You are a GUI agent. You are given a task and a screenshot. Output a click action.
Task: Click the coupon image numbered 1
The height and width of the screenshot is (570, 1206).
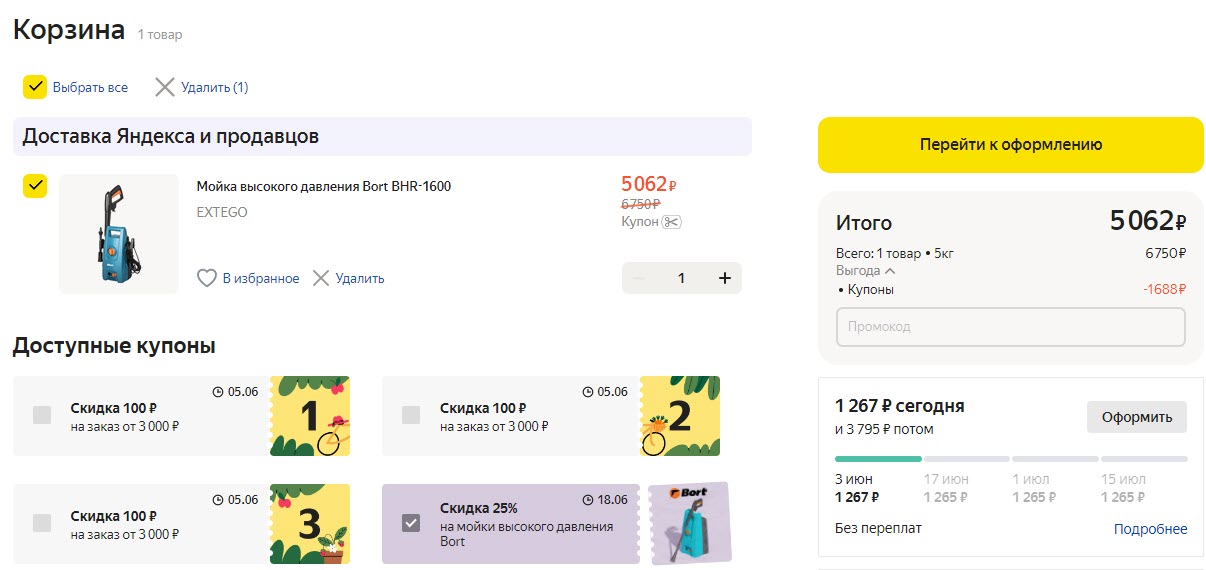click(x=310, y=416)
